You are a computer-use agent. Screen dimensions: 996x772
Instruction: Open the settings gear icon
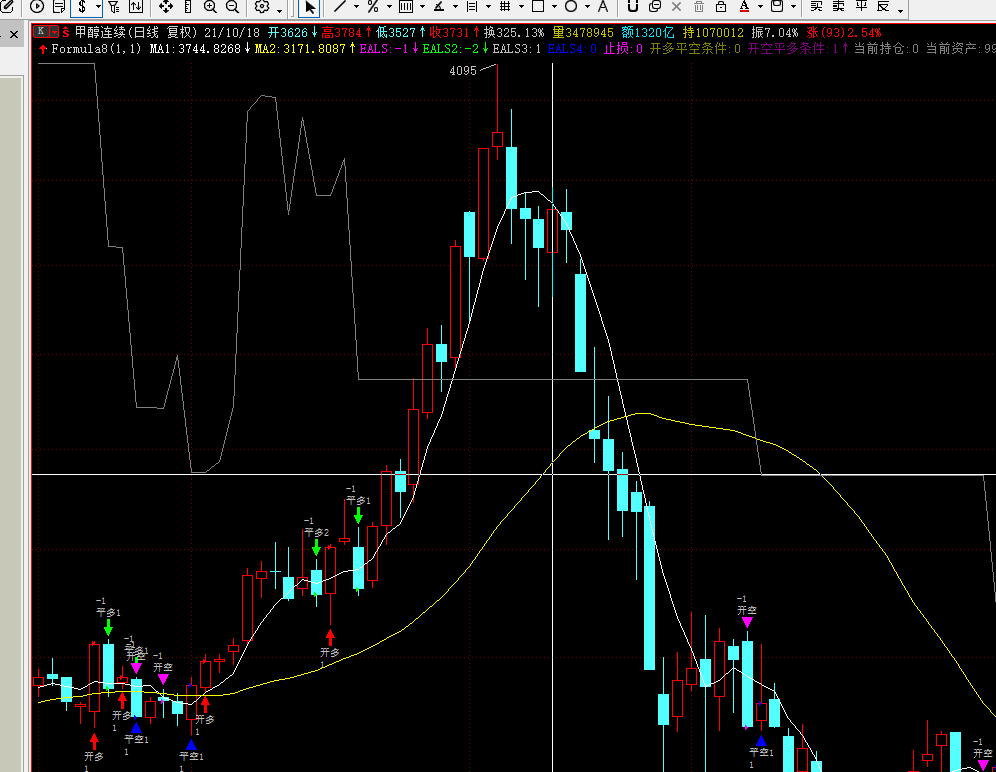pos(262,7)
